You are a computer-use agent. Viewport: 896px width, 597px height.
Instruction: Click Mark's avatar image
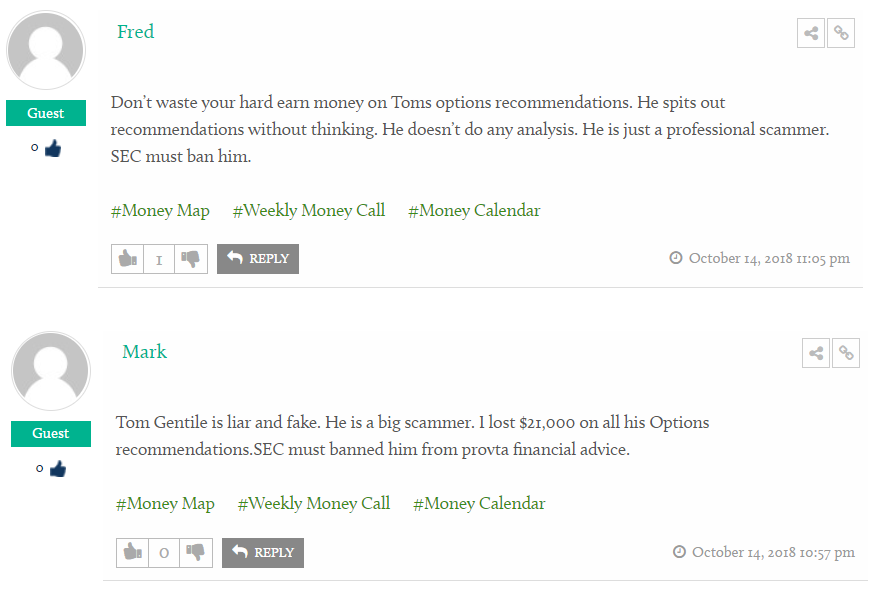(51, 371)
